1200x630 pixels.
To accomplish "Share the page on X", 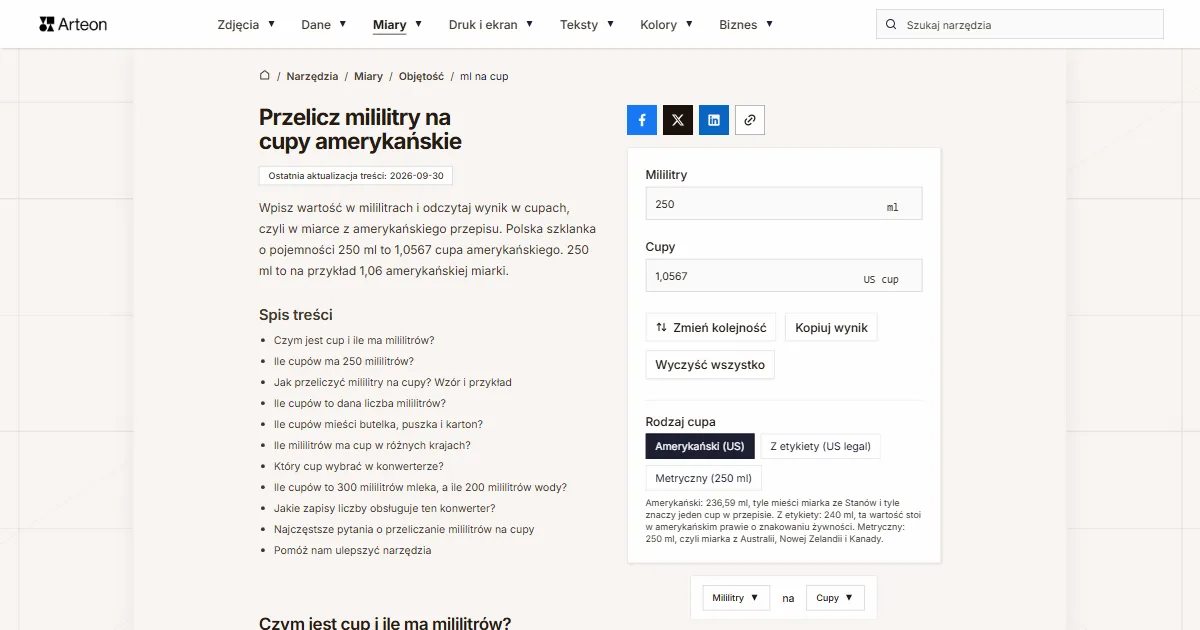I will point(678,120).
